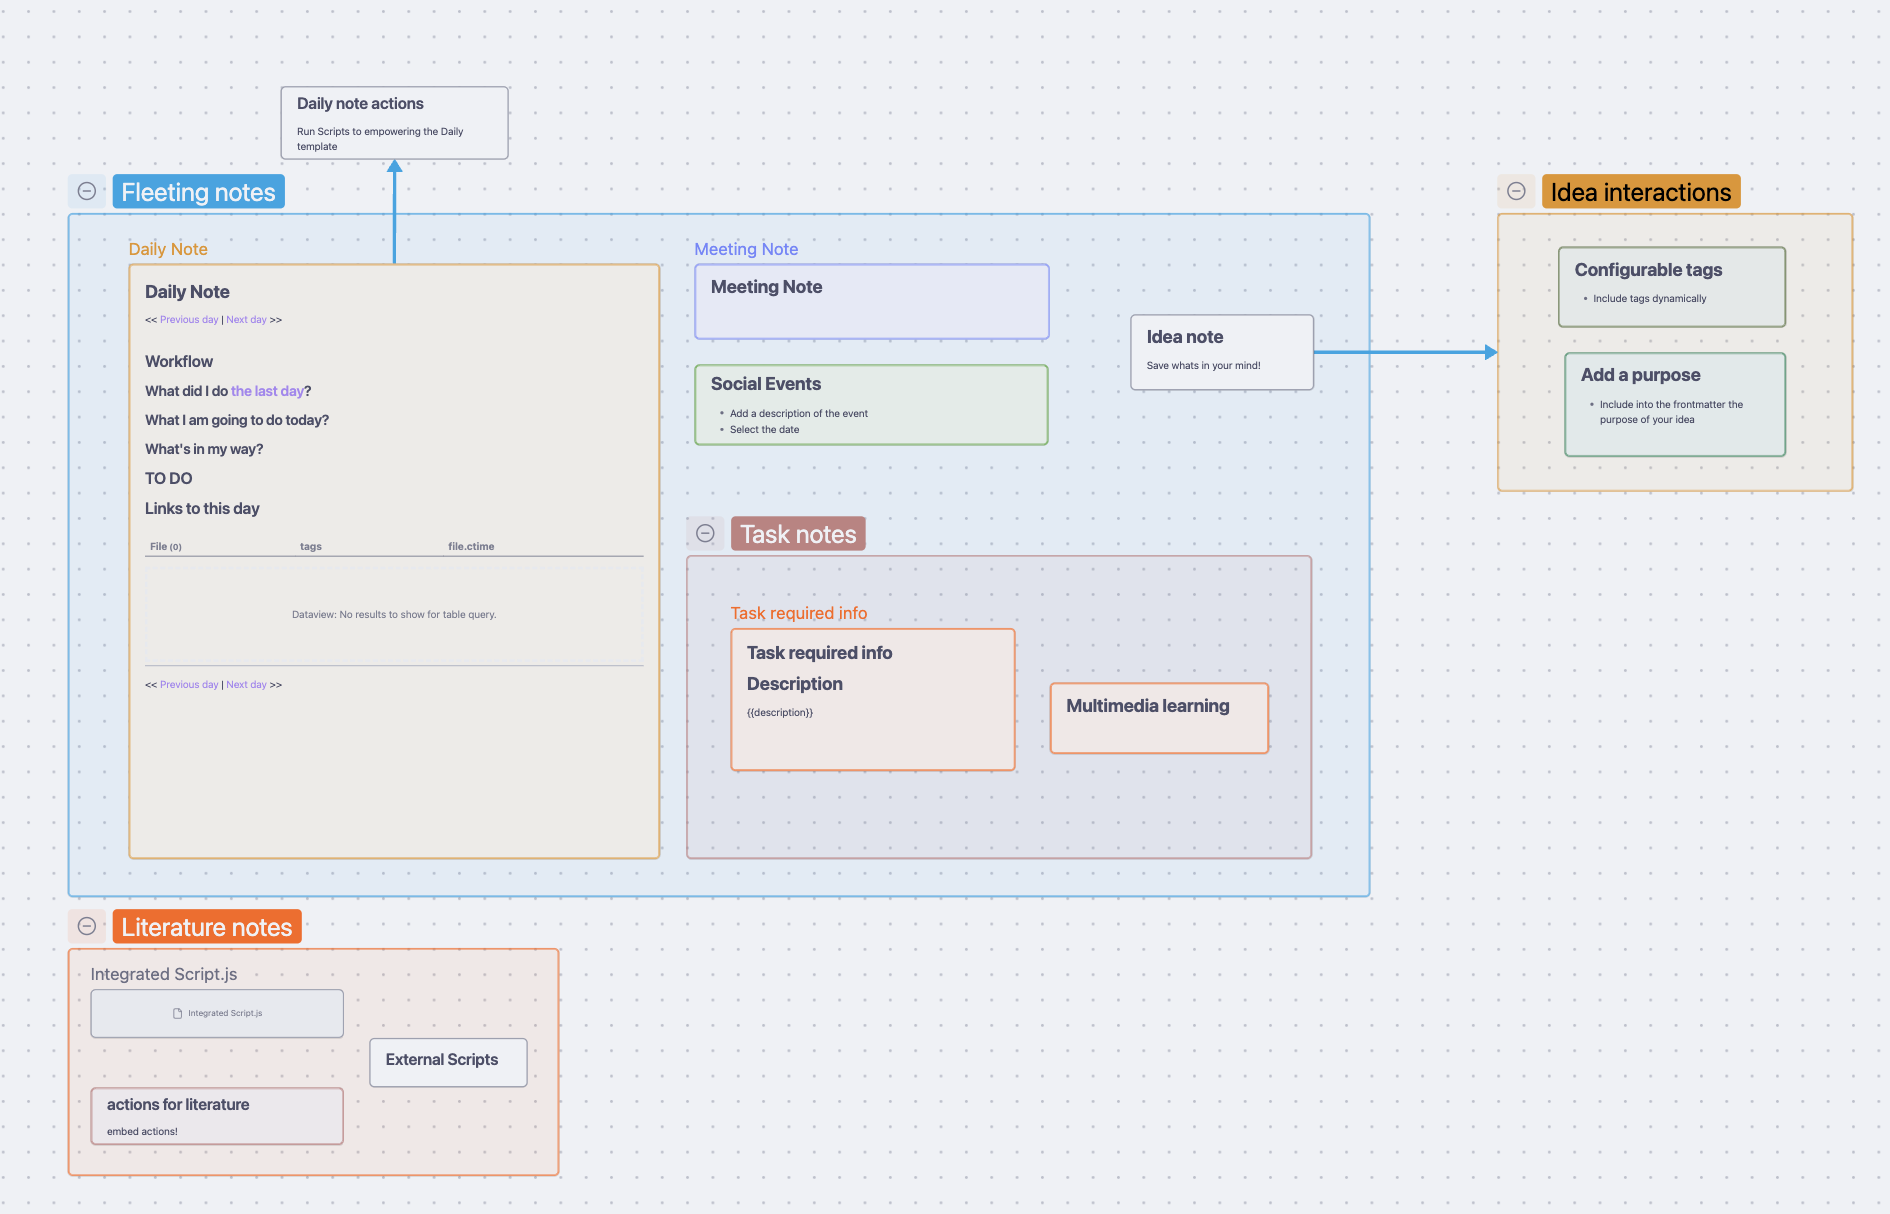Screen dimensions: 1890x1214
Task: Collapse the Idea interactions group
Action: pos(1516,191)
